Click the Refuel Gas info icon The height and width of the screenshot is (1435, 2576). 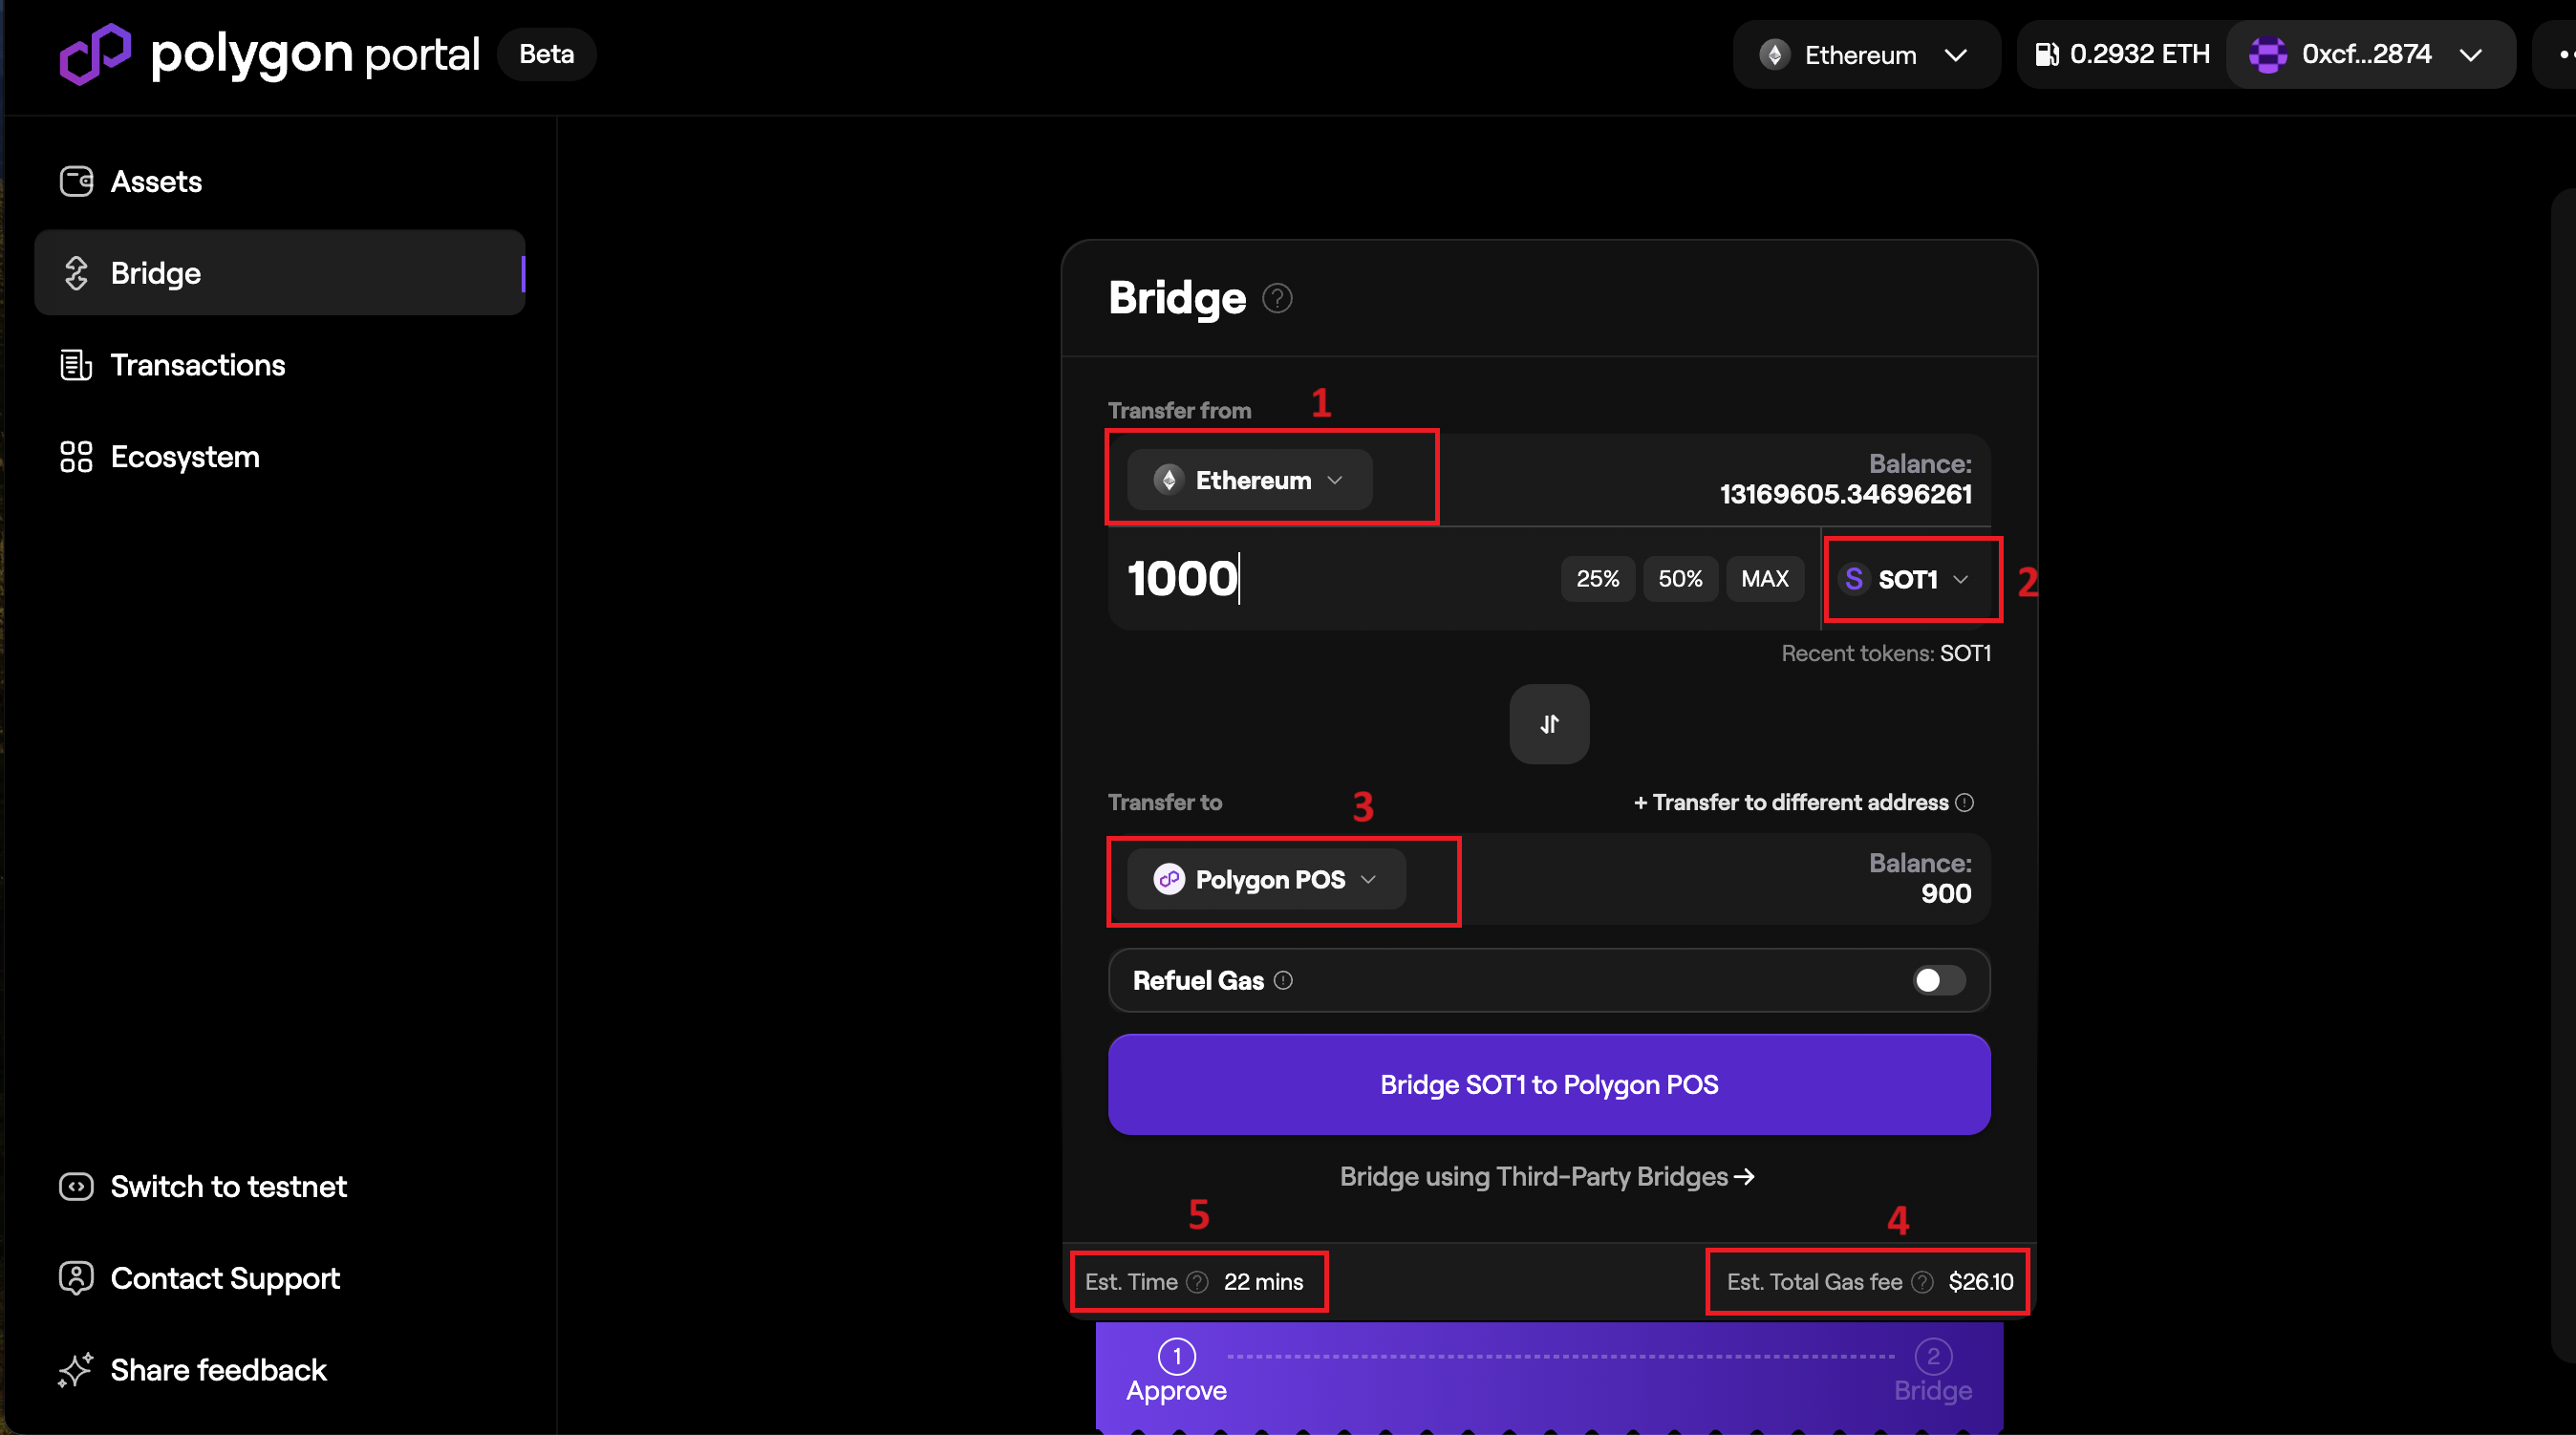[x=1283, y=981]
